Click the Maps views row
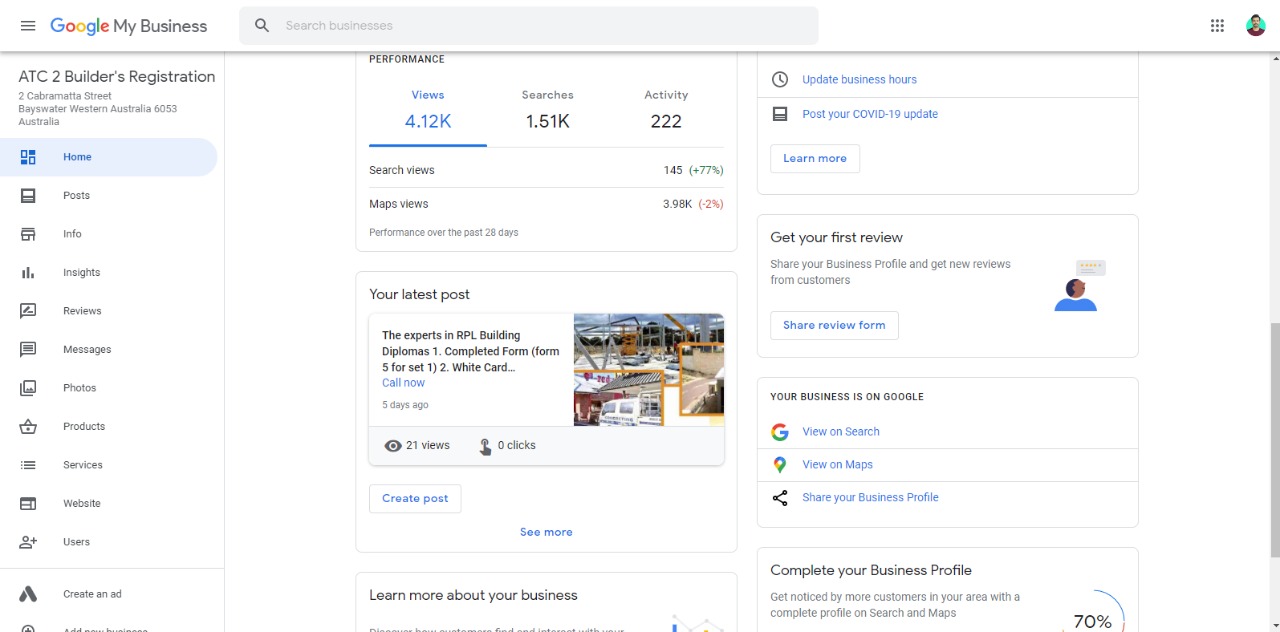The image size is (1280, 632). pos(546,204)
